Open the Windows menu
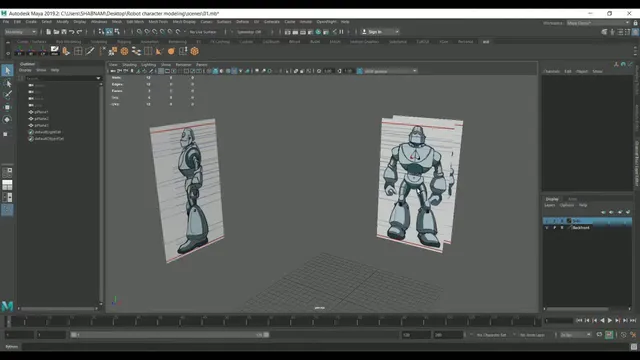The image size is (640, 360). coord(99,22)
